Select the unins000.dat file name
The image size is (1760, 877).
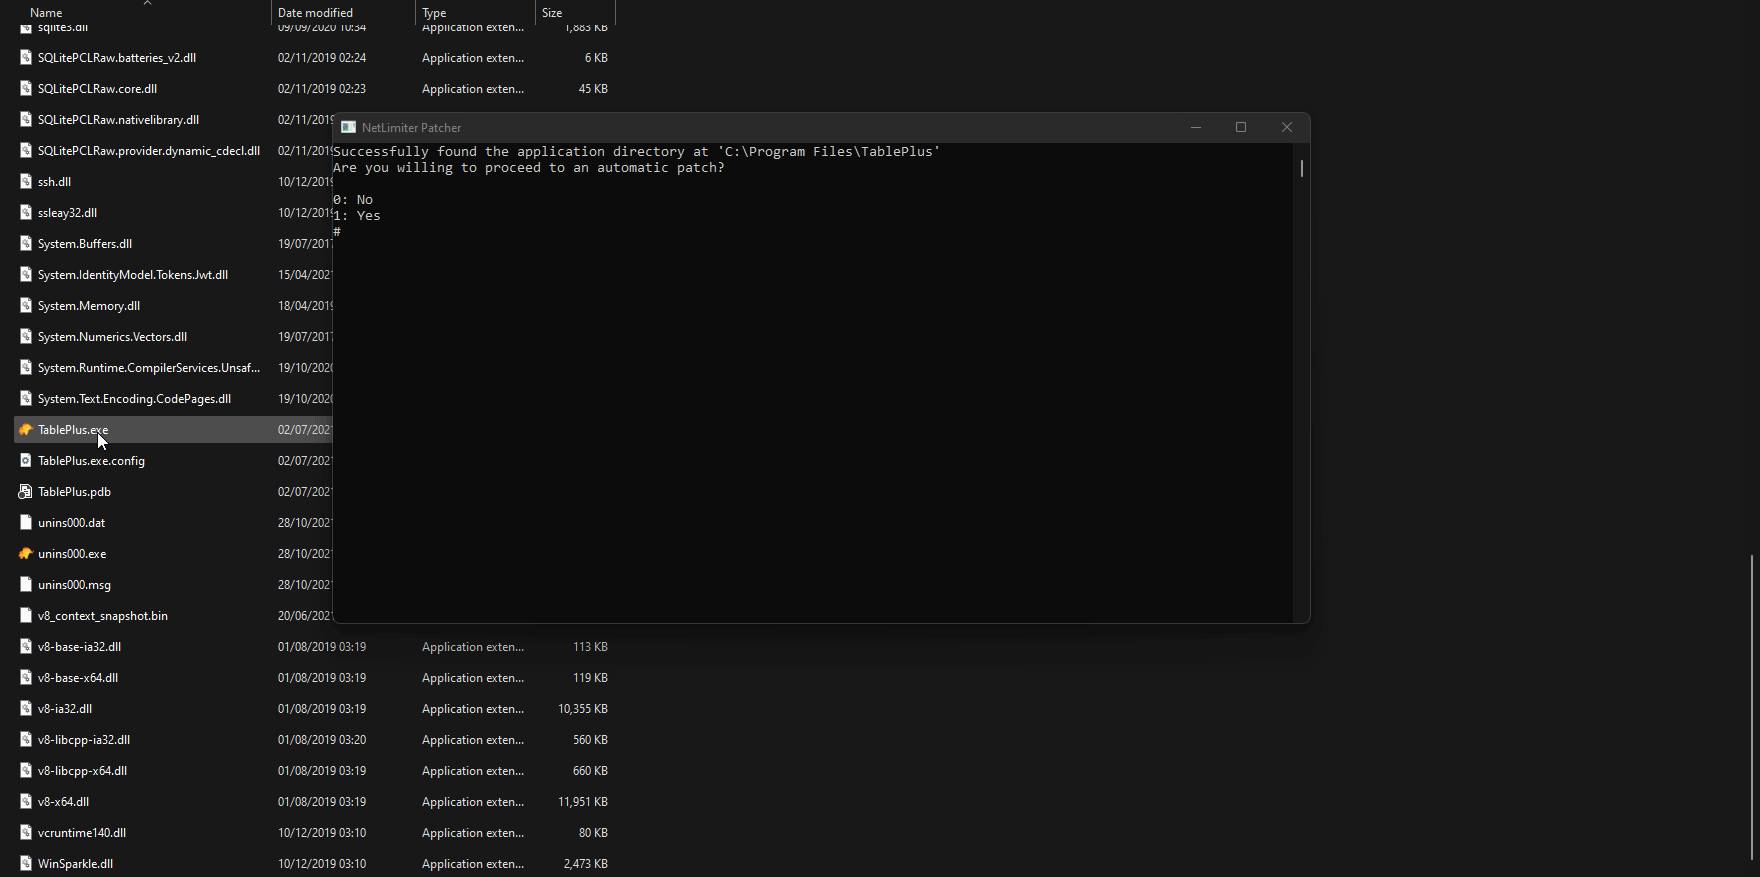(x=71, y=523)
